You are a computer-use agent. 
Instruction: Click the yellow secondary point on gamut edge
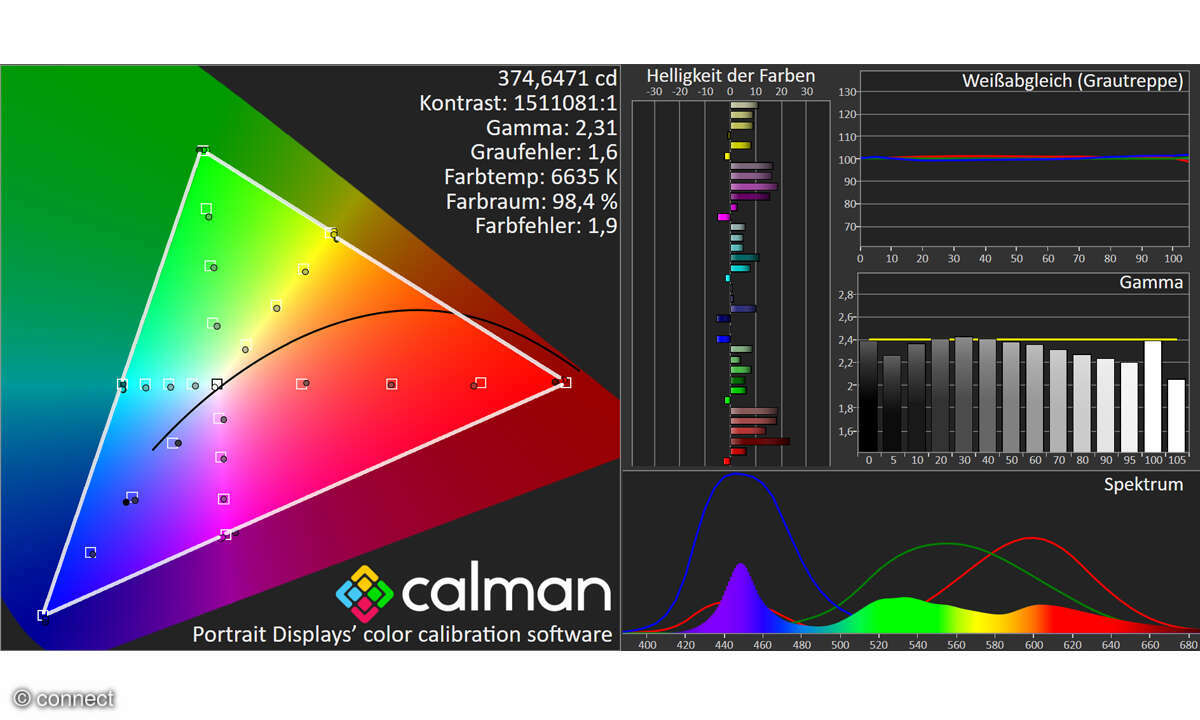pos(334,233)
